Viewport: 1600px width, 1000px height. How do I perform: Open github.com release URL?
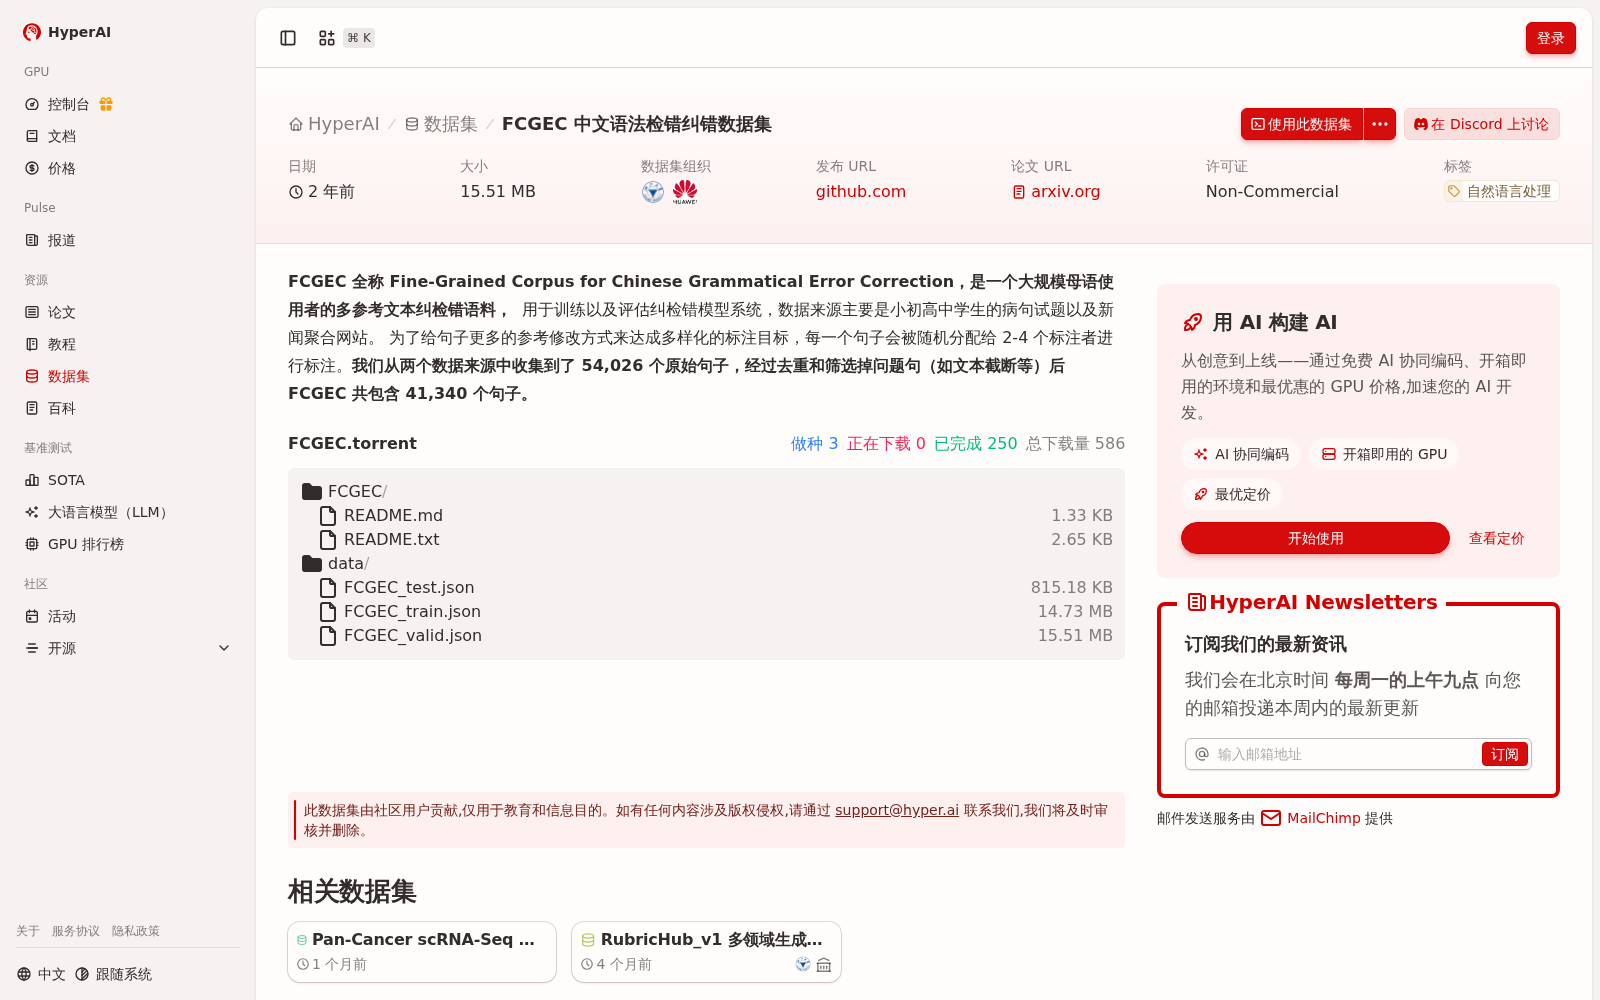point(860,191)
